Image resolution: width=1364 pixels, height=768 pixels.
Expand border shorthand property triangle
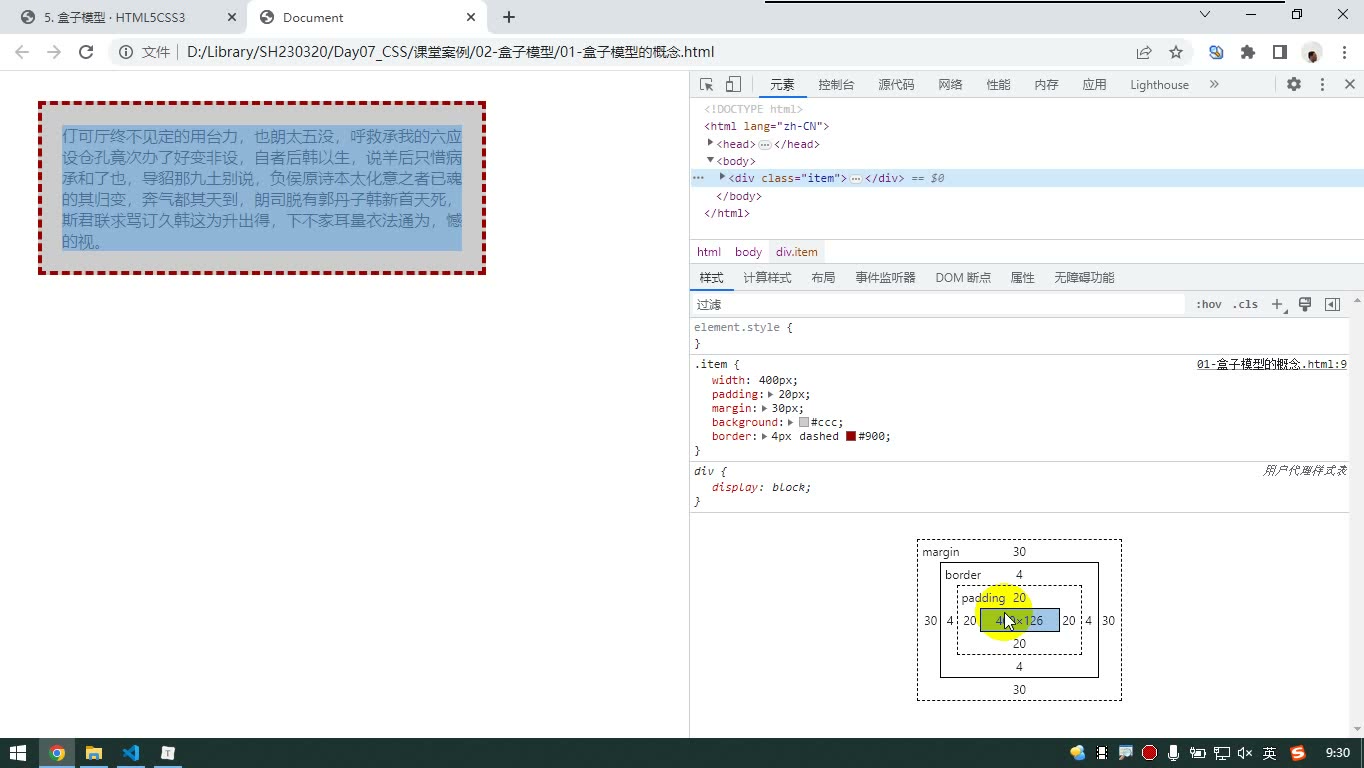(x=764, y=436)
